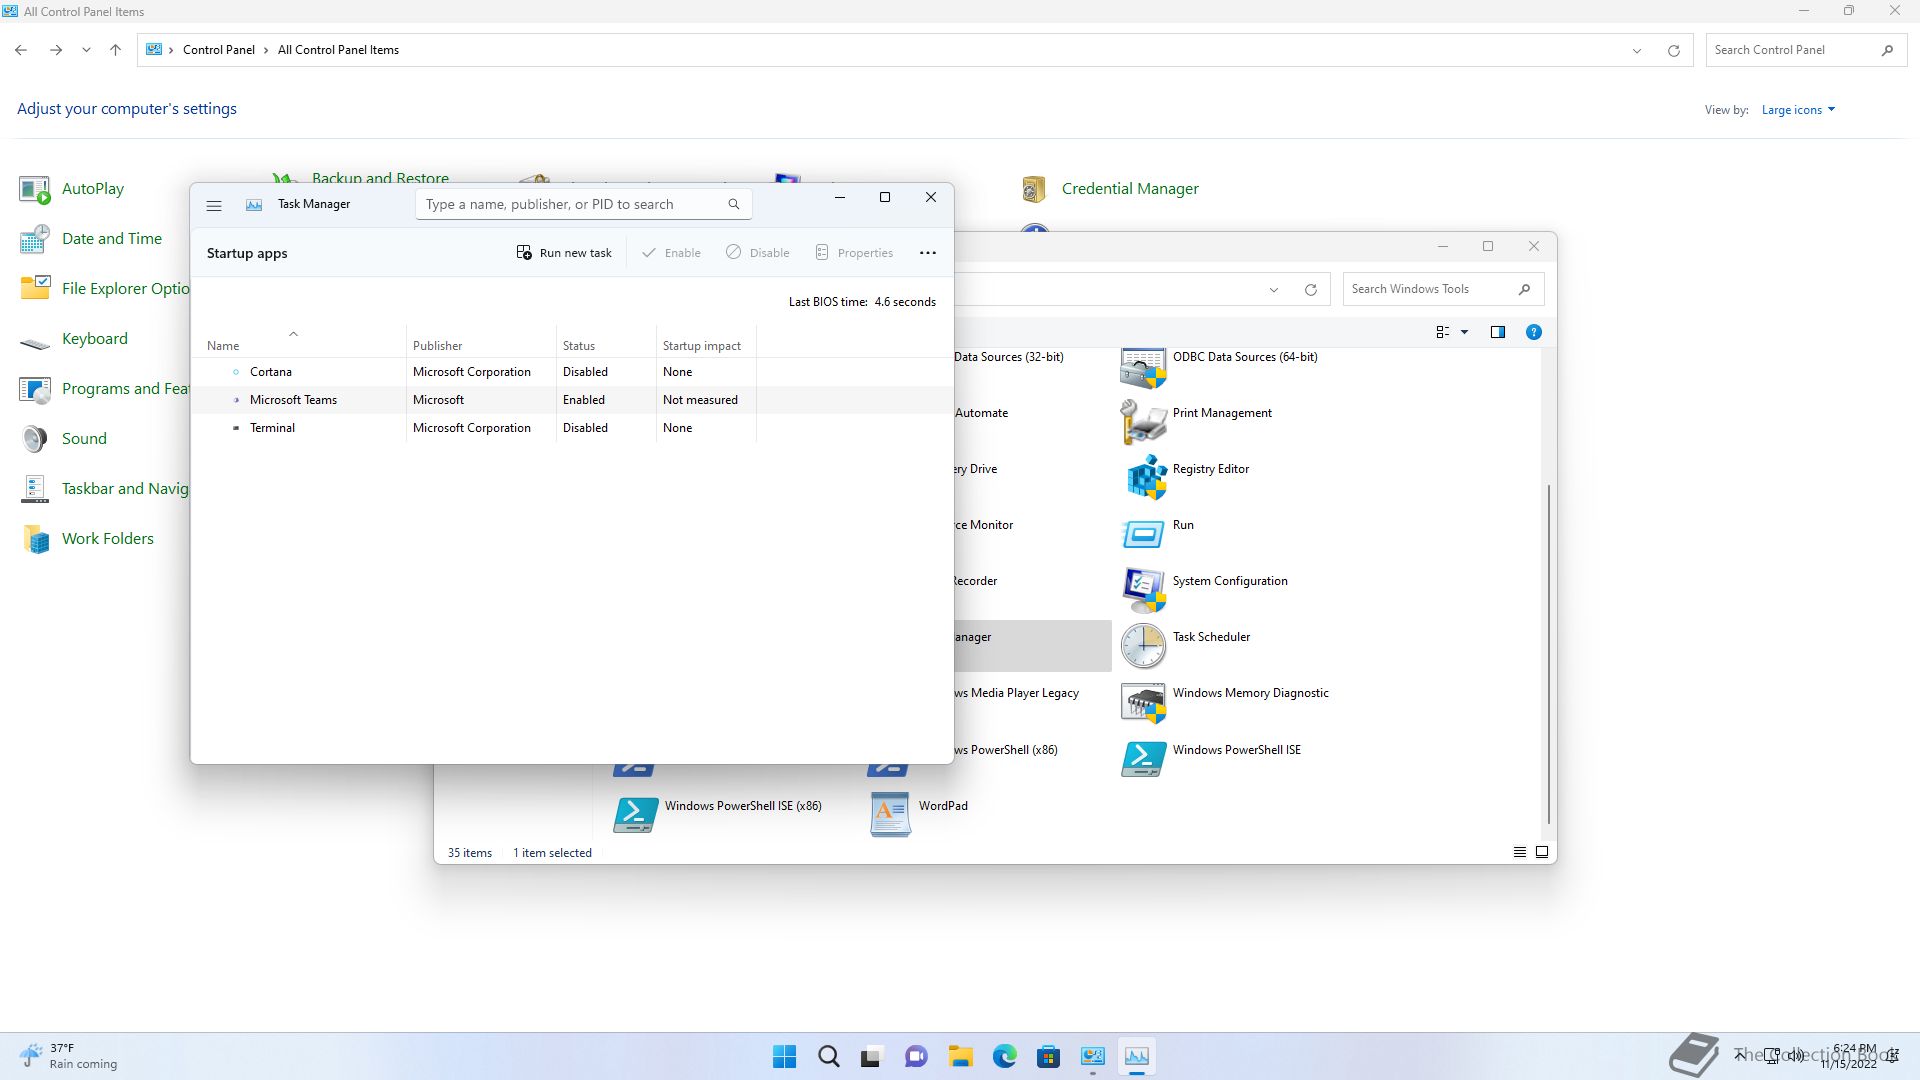Expand Windows Tools address dropdown
This screenshot has width=1920, height=1080.
coord(1273,289)
